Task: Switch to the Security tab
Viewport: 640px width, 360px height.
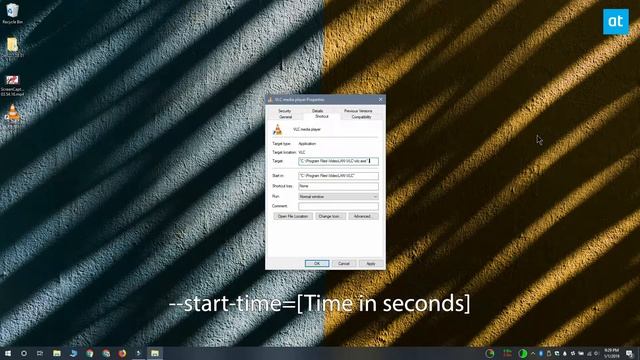Action: (x=284, y=111)
